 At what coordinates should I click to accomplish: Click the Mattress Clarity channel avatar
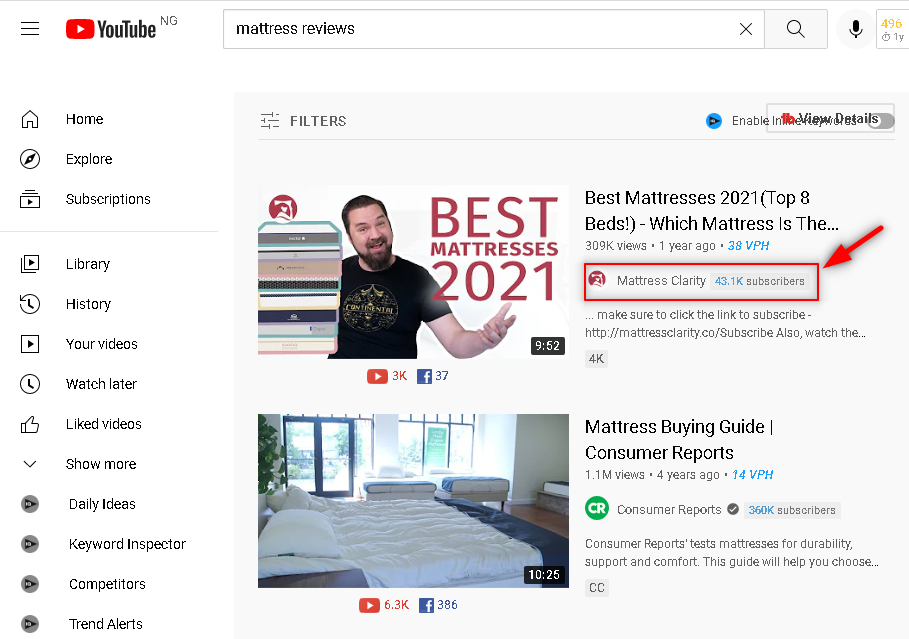(x=597, y=280)
